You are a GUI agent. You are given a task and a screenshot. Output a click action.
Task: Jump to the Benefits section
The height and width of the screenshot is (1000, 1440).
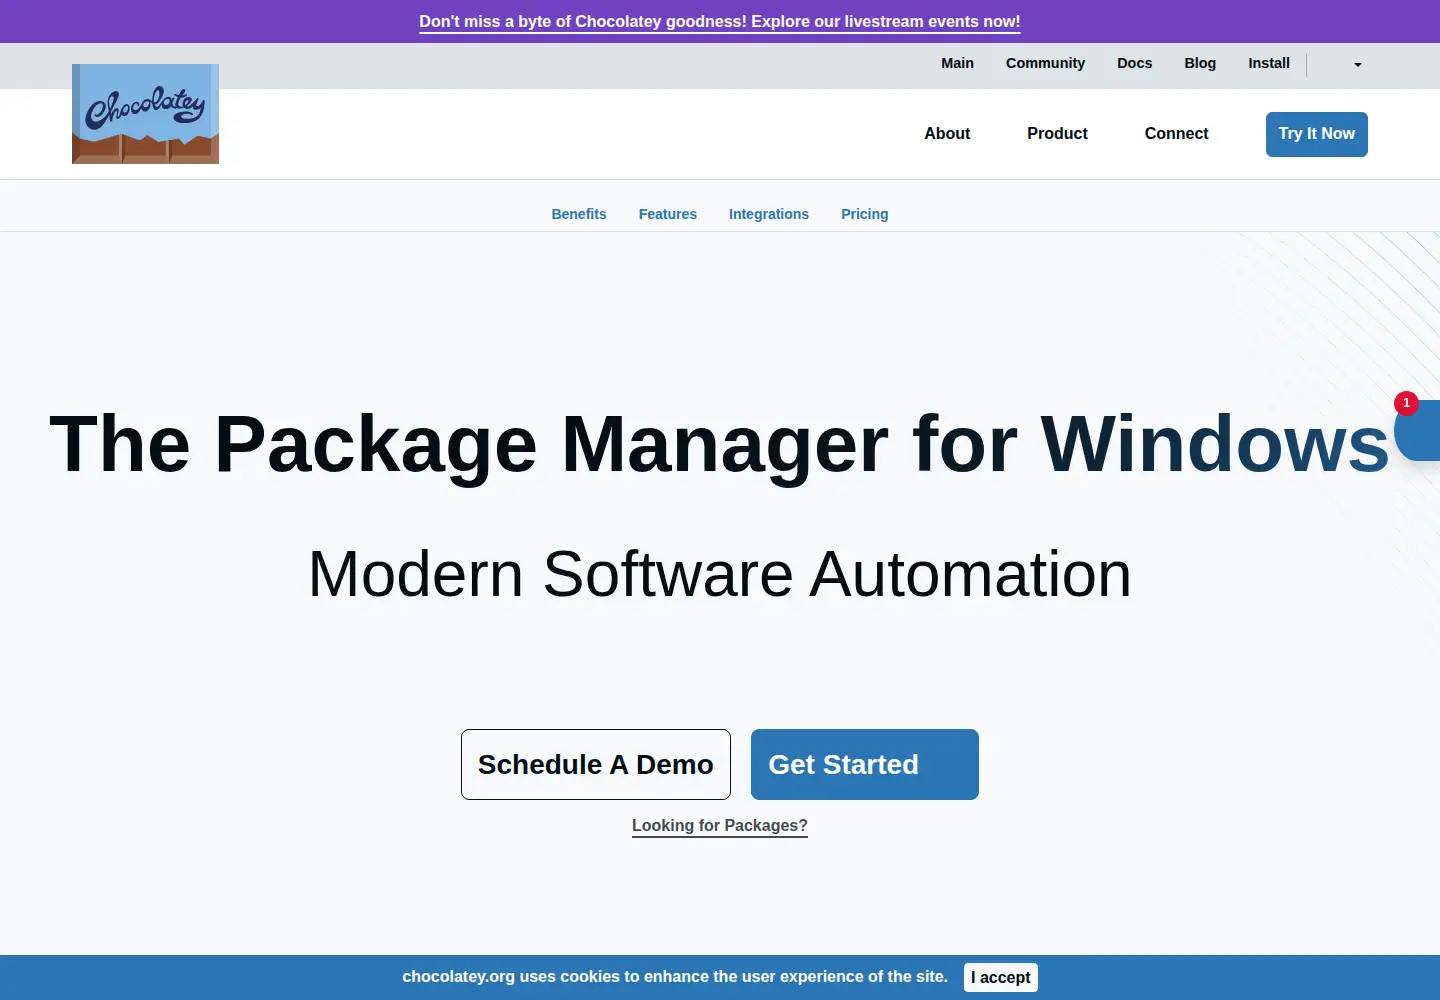point(579,214)
